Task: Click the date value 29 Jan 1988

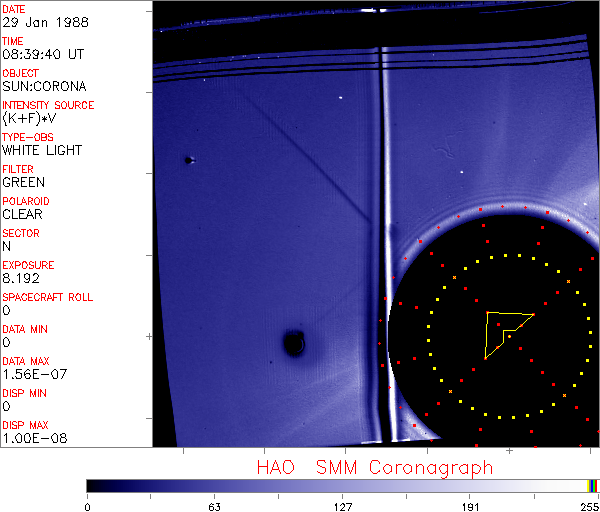Action: [43, 22]
